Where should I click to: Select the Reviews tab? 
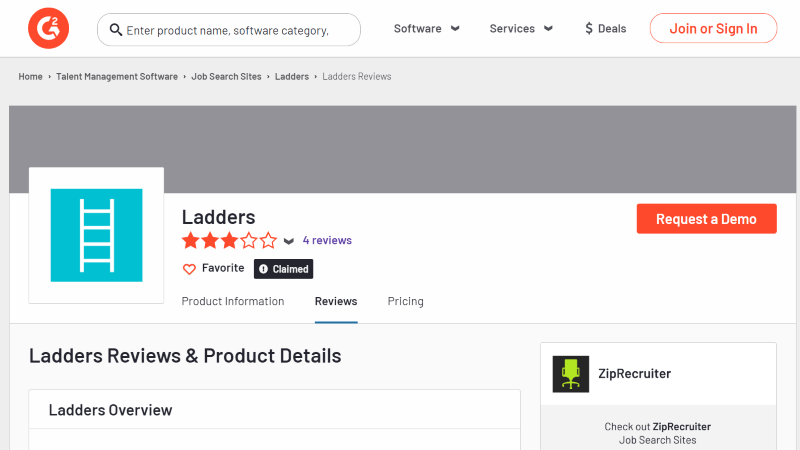coord(336,302)
